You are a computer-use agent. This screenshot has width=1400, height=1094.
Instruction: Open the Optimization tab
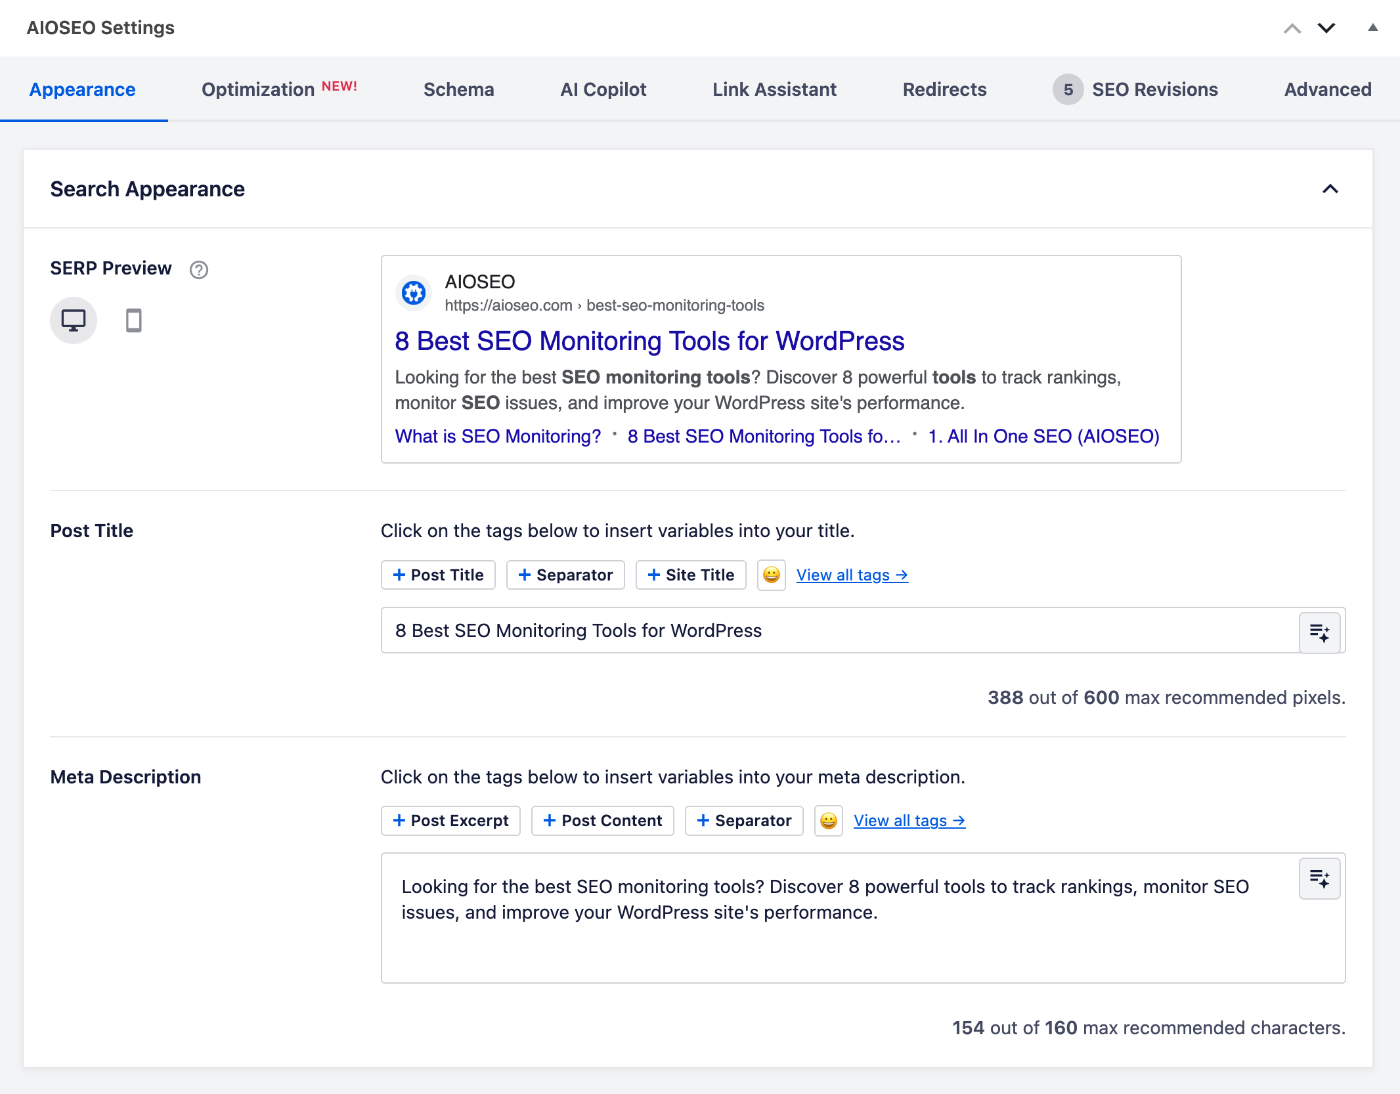pyautogui.click(x=279, y=90)
